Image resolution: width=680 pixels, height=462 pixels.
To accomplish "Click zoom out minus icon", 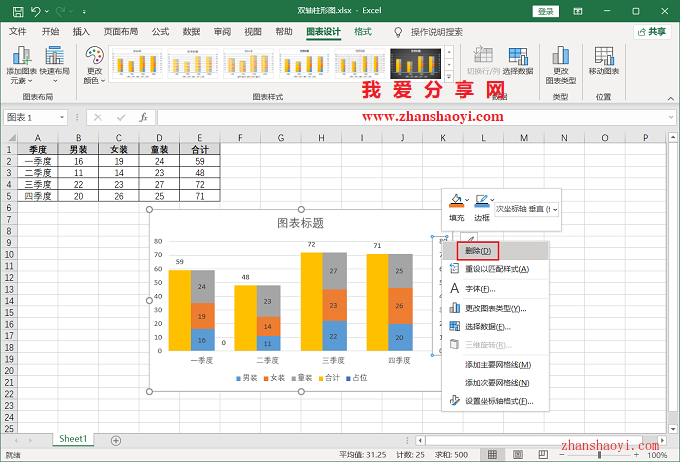I will (562, 455).
